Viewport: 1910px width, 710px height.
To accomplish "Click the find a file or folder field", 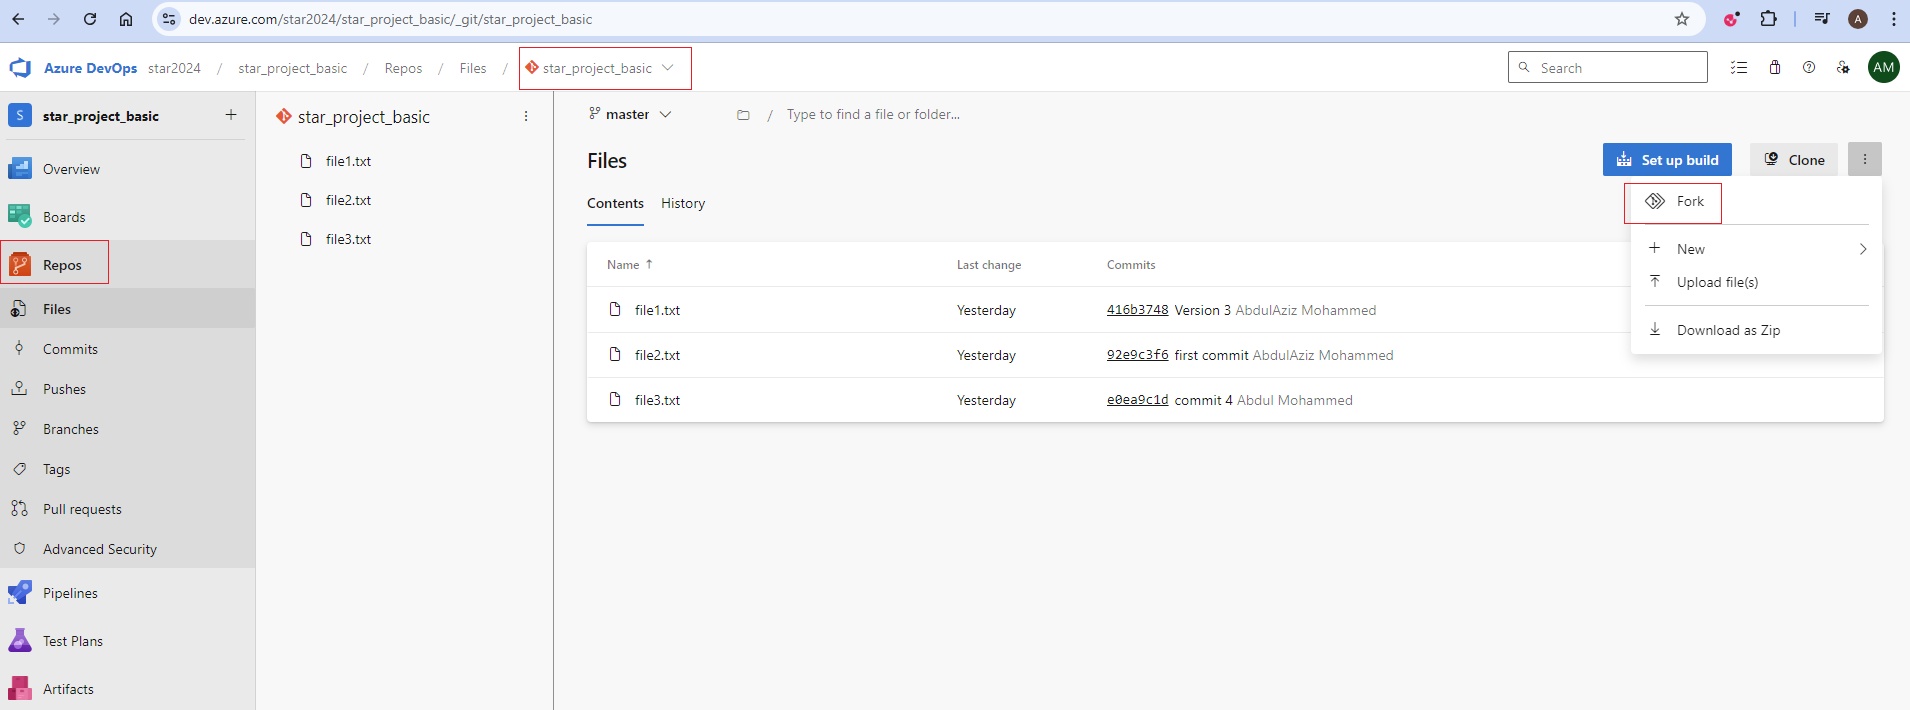I will 873,115.
